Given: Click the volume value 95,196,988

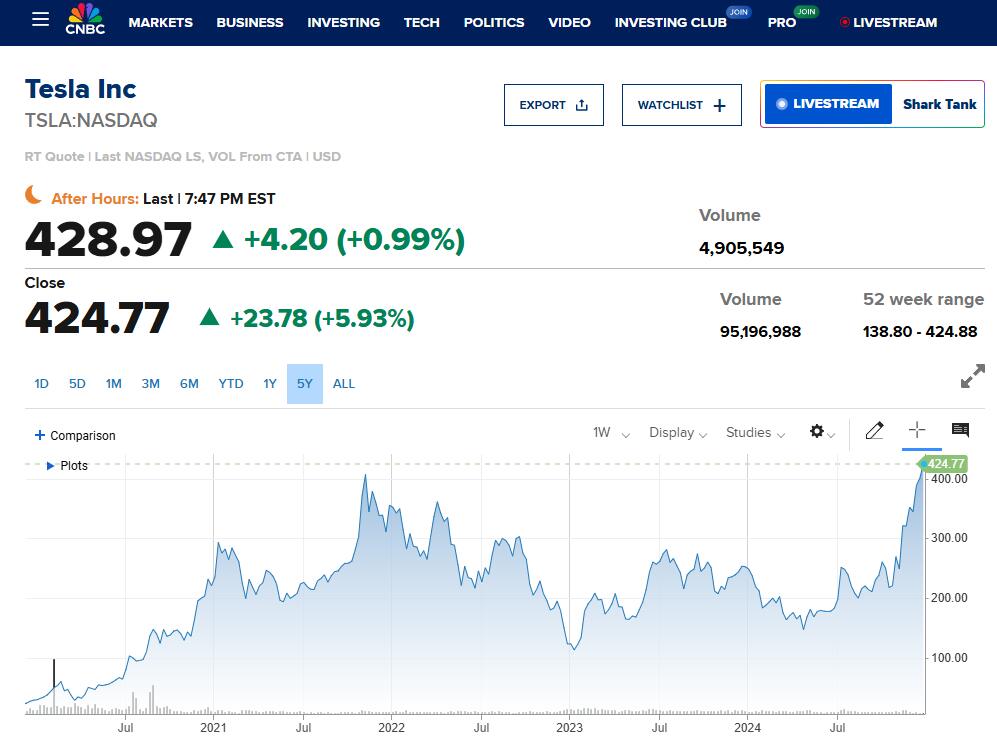Looking at the screenshot, I should [760, 331].
